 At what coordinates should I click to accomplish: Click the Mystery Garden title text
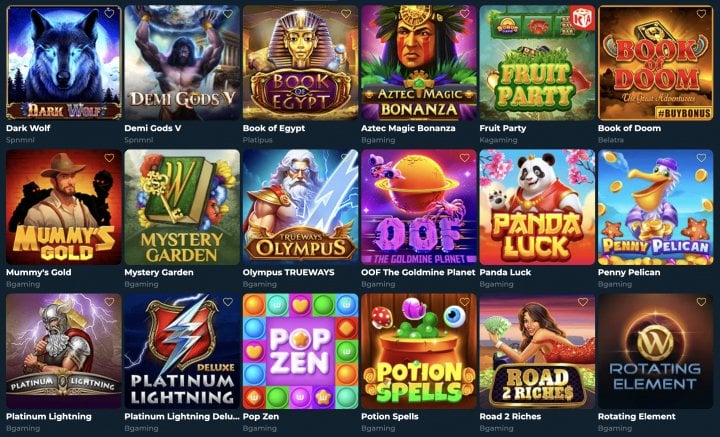click(159, 272)
